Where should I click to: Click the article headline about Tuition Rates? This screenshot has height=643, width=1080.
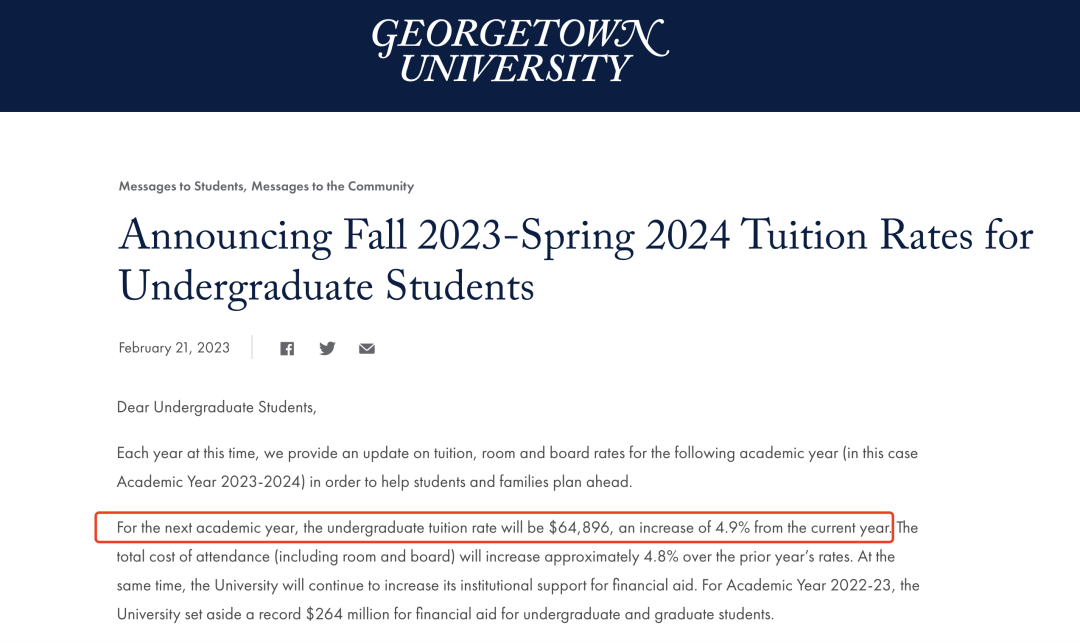pyautogui.click(x=576, y=260)
